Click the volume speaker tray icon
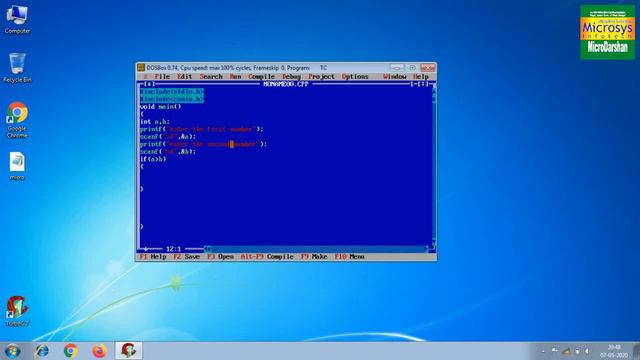The height and width of the screenshot is (360, 640). tap(587, 351)
